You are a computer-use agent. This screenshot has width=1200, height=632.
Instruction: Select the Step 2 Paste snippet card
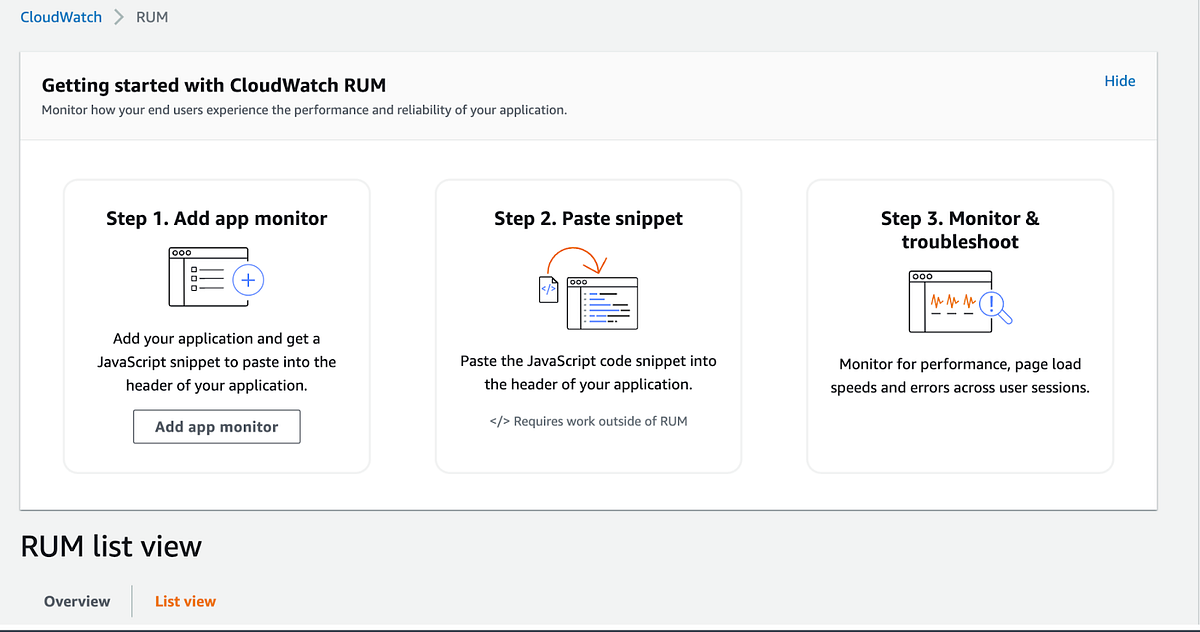pos(588,325)
